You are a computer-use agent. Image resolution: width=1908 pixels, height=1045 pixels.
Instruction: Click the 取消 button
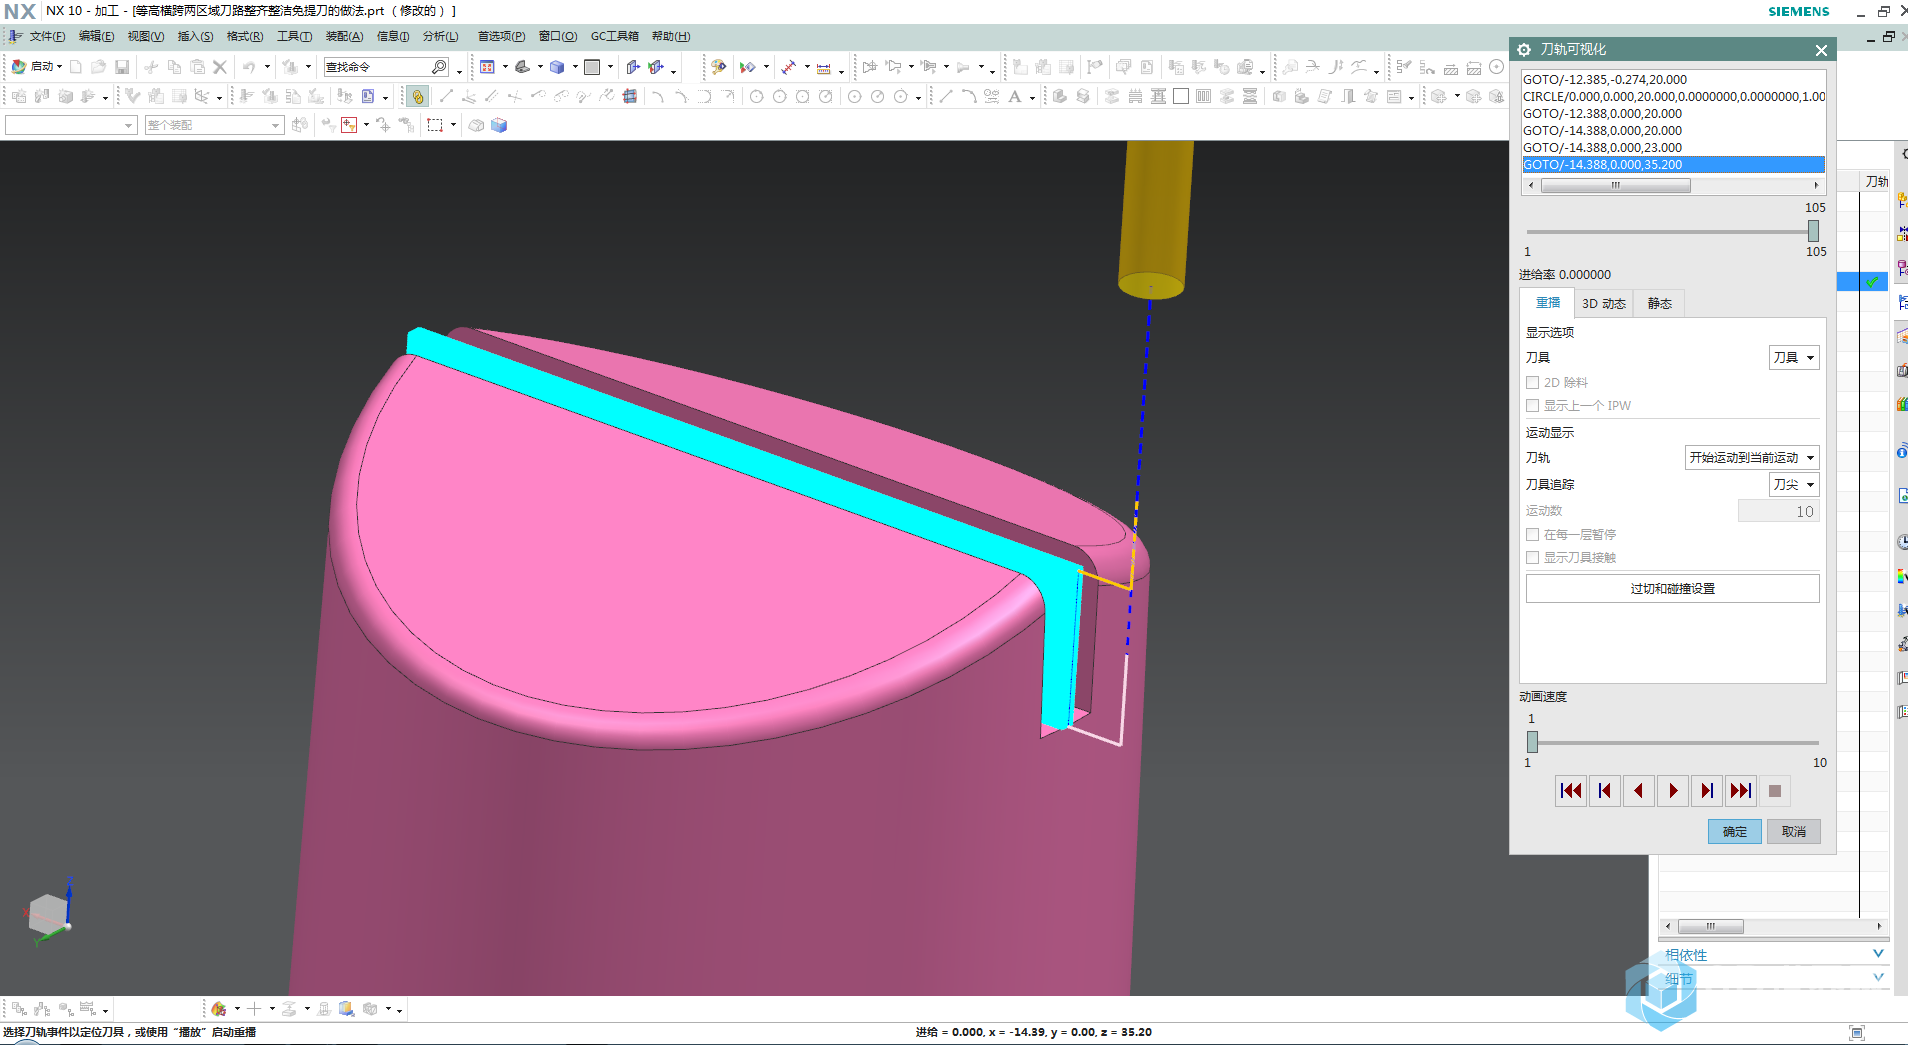pyautogui.click(x=1793, y=831)
